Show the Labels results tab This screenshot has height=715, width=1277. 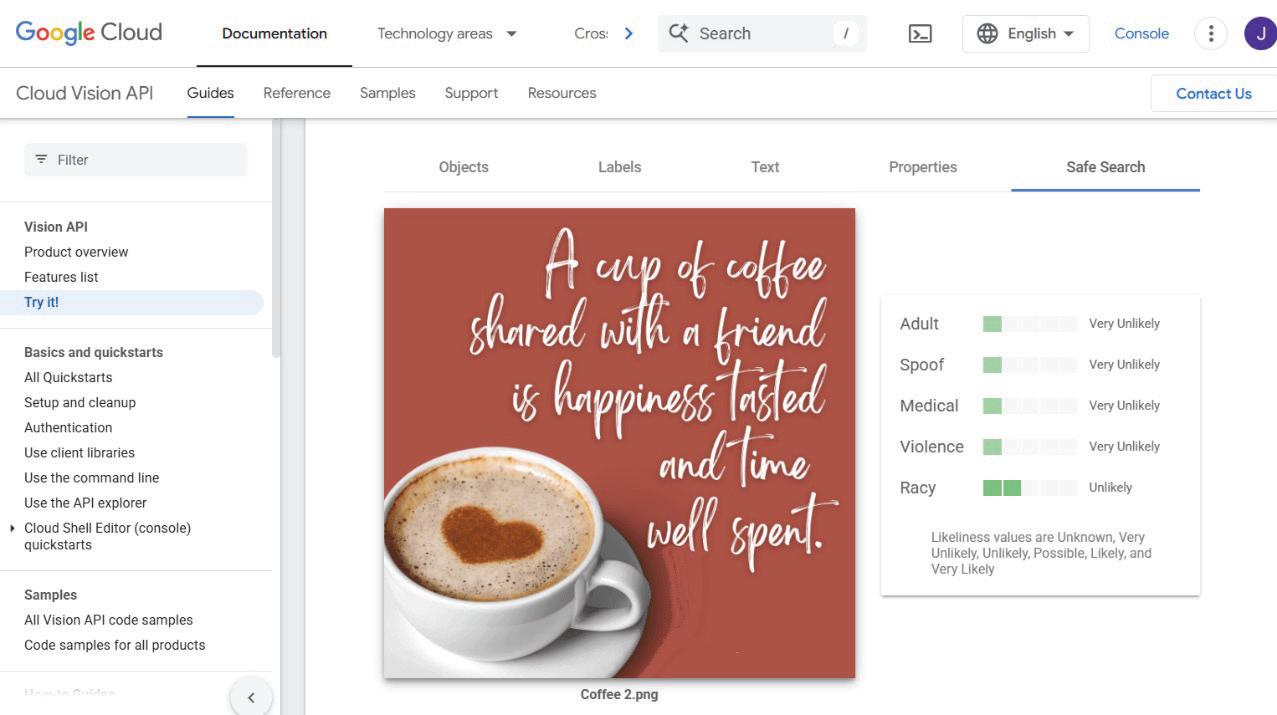pos(620,167)
